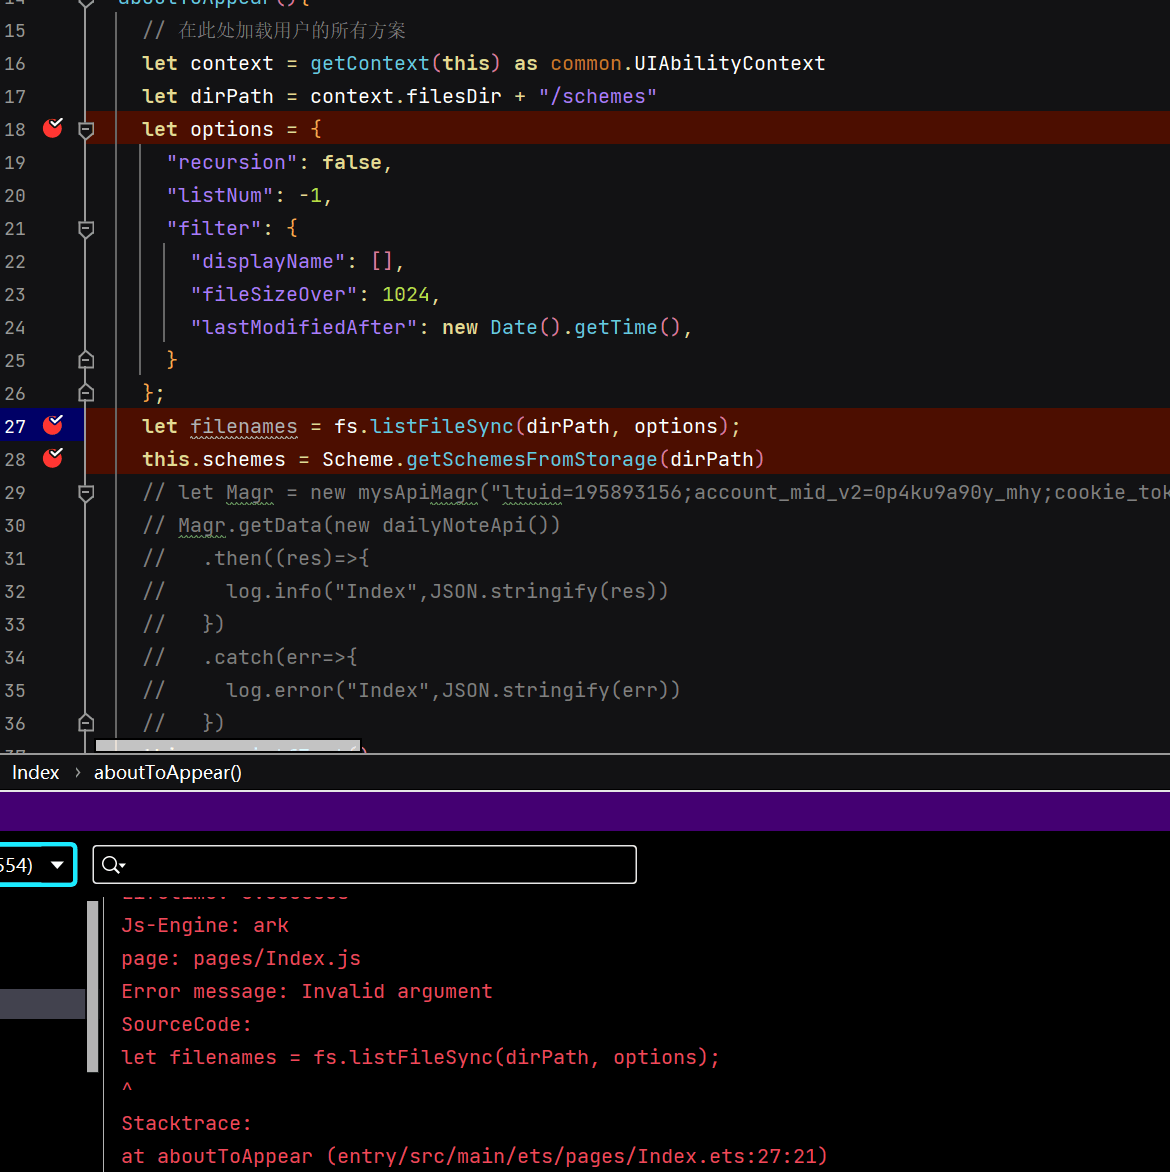Click the underlined filenames variable on line 27
1170x1172 pixels.
(x=244, y=426)
